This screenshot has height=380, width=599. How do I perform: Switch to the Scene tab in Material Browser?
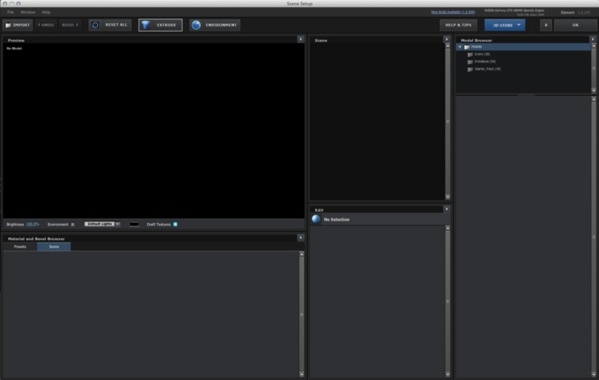[54, 247]
